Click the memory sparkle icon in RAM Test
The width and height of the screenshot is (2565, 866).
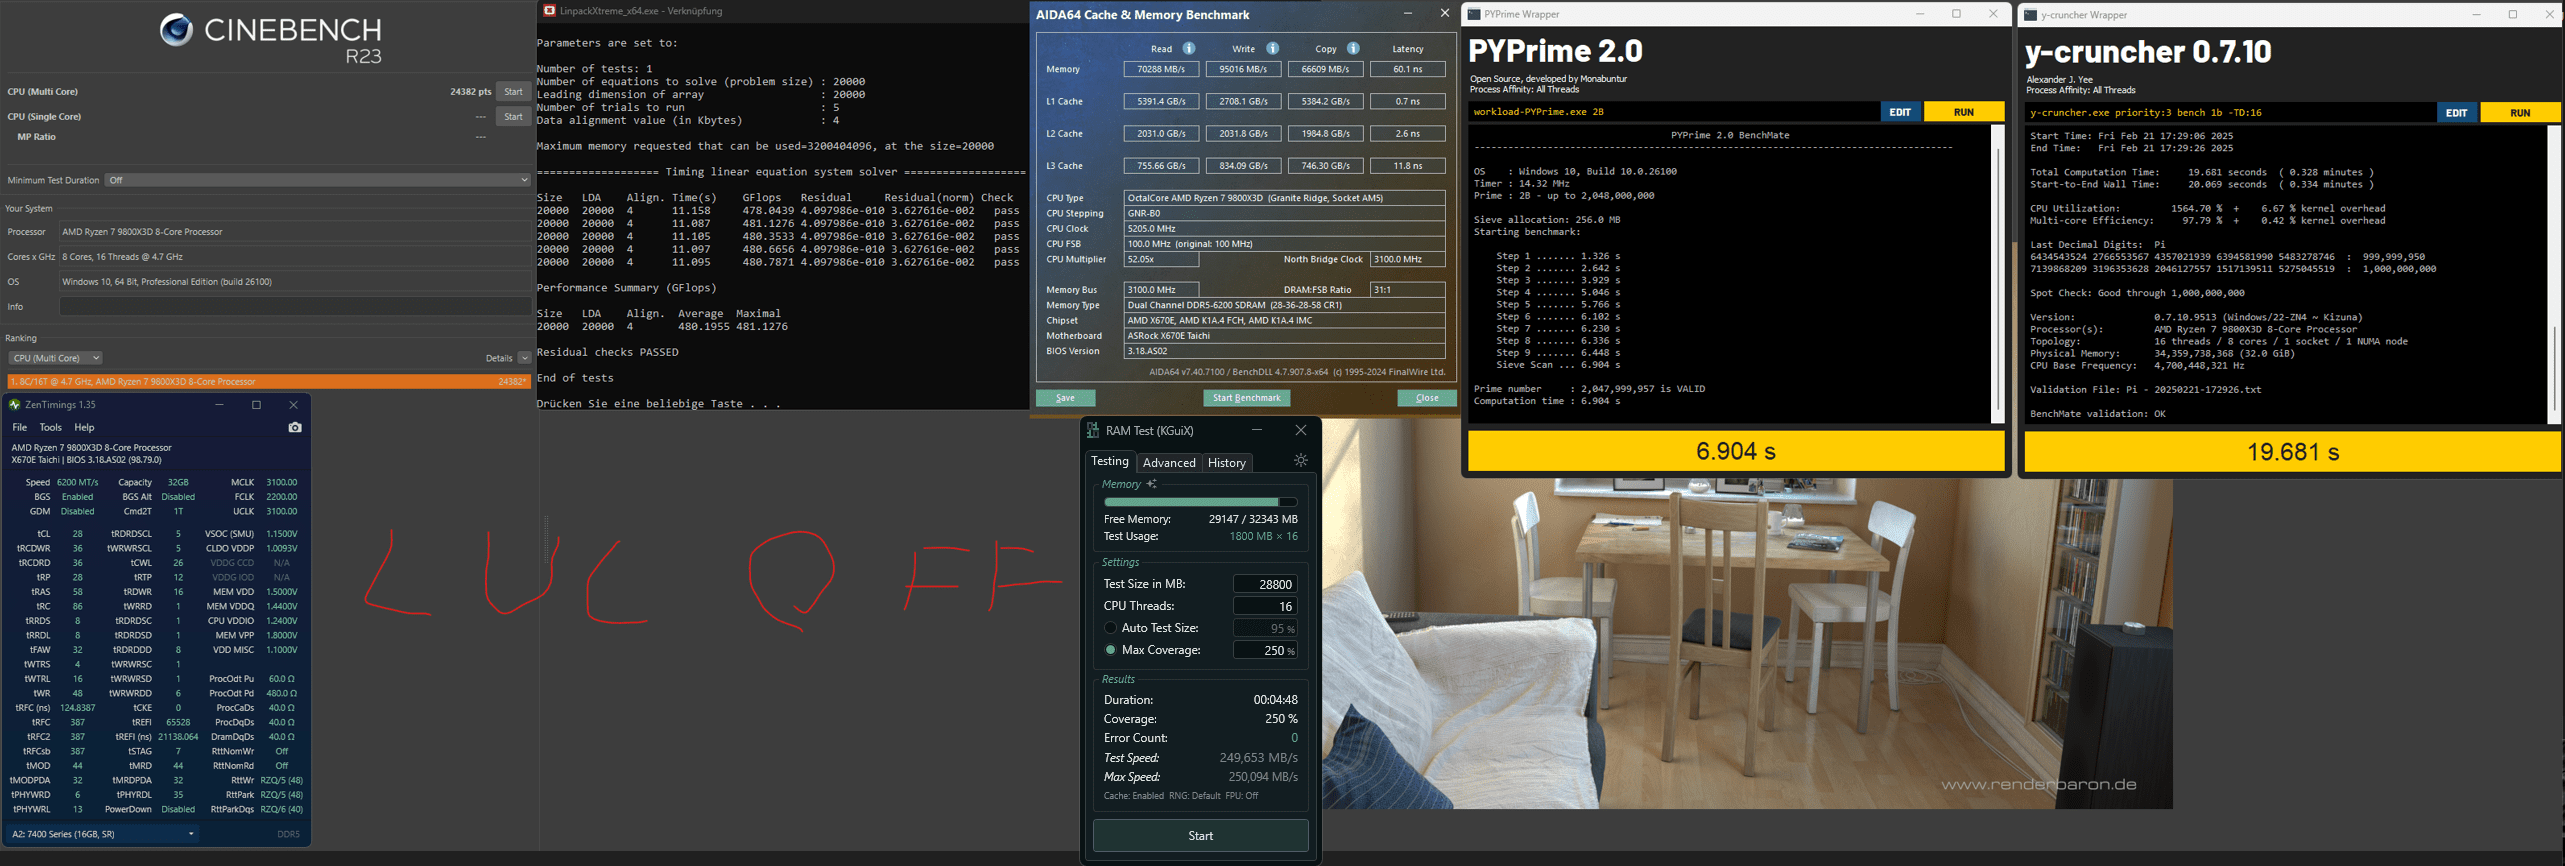point(1152,484)
